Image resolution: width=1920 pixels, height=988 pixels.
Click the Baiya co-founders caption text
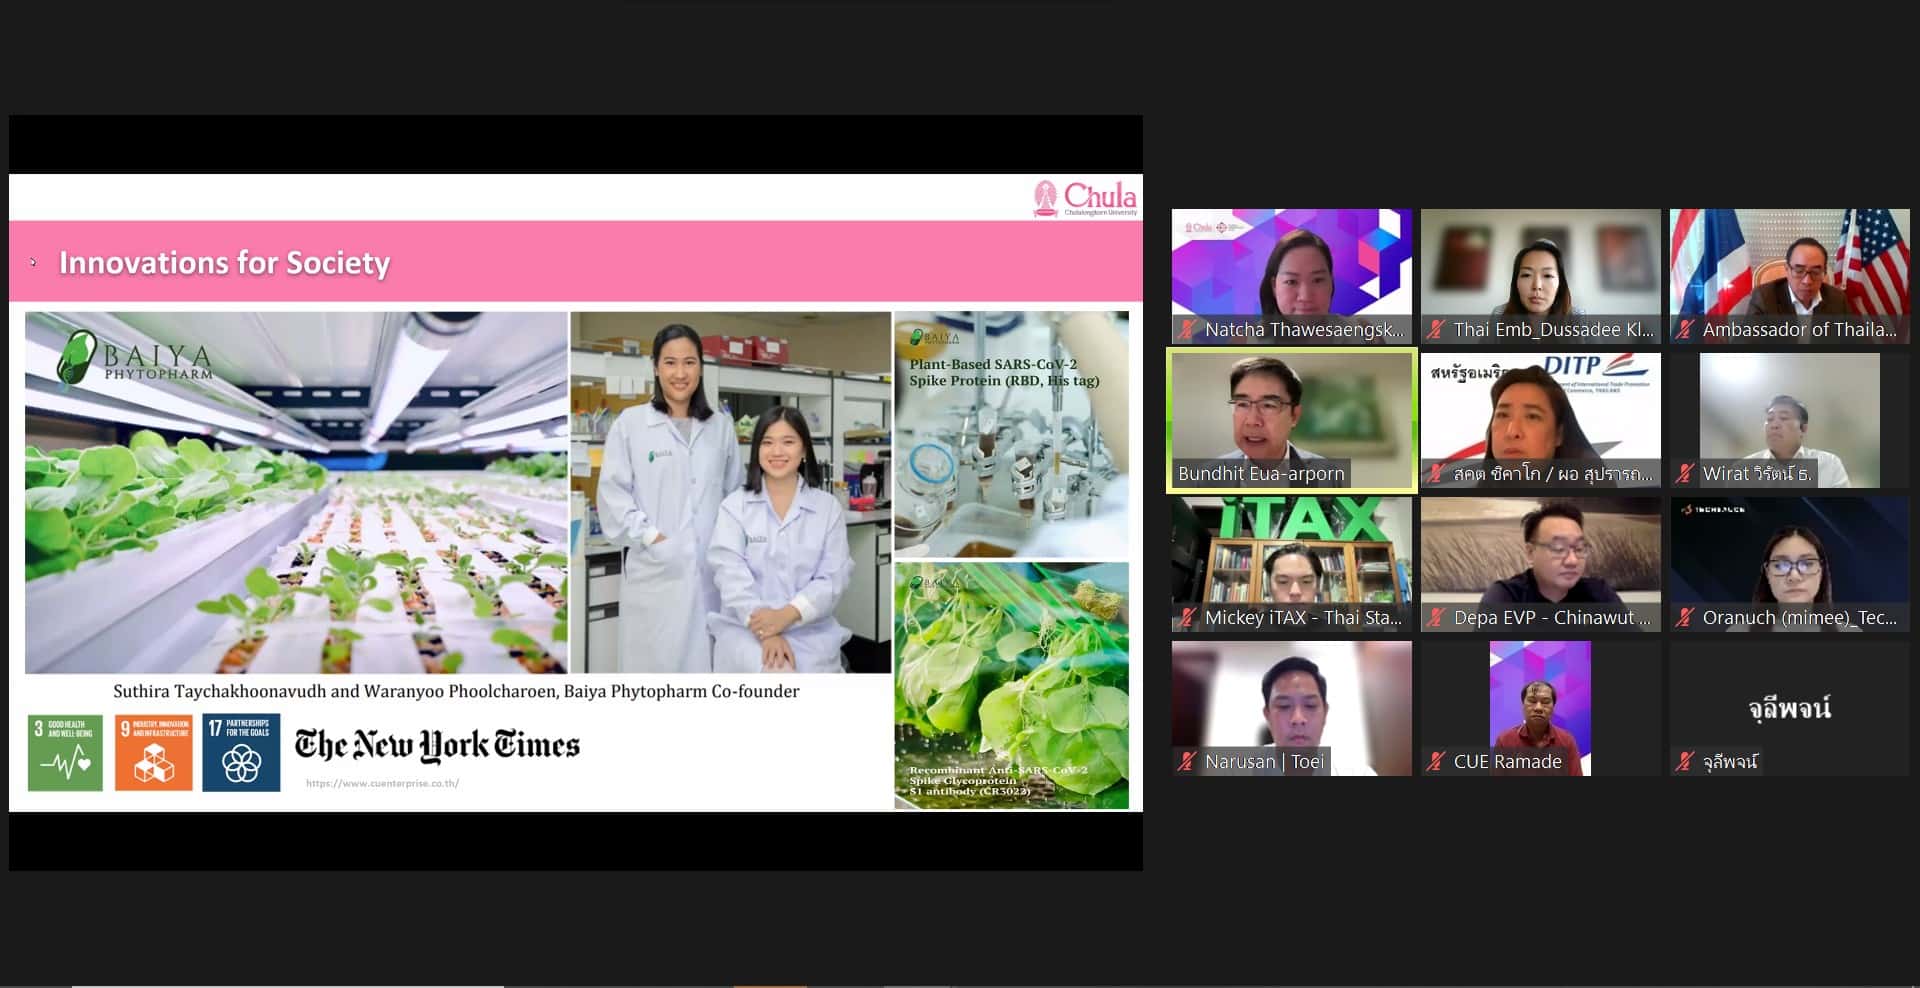click(x=456, y=691)
